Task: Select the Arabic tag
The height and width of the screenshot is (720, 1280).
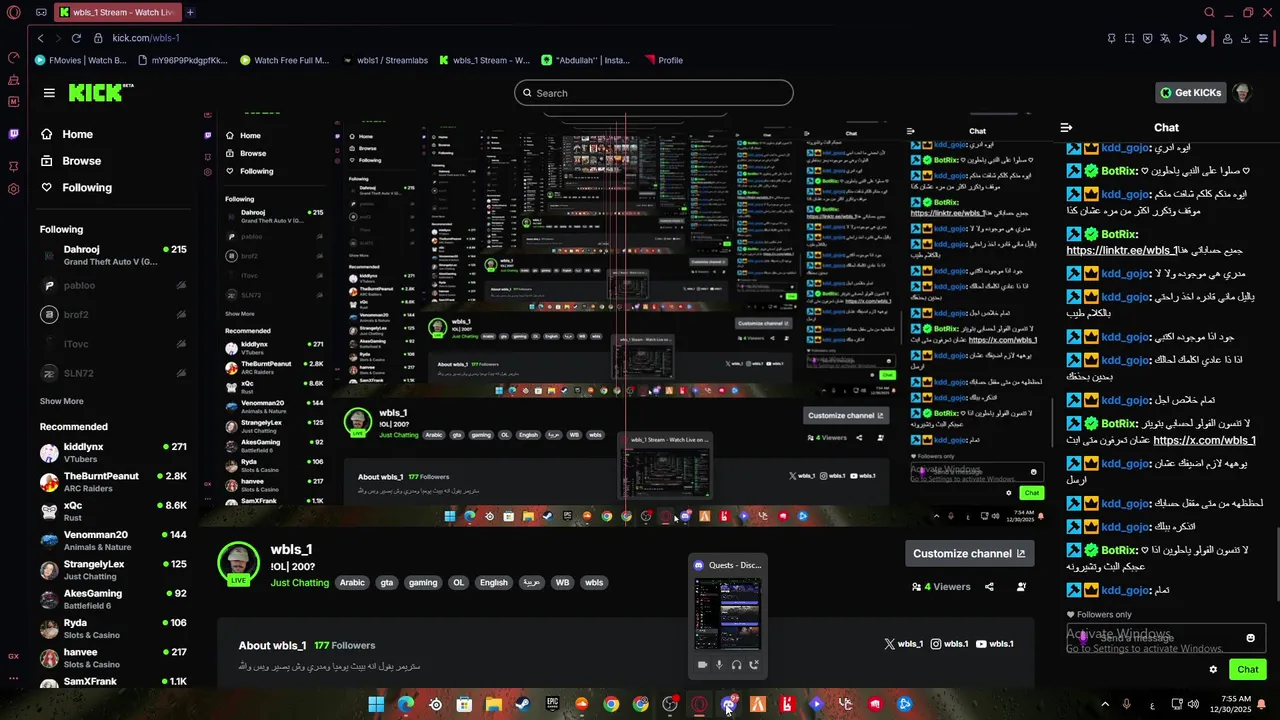Action: click(x=352, y=582)
